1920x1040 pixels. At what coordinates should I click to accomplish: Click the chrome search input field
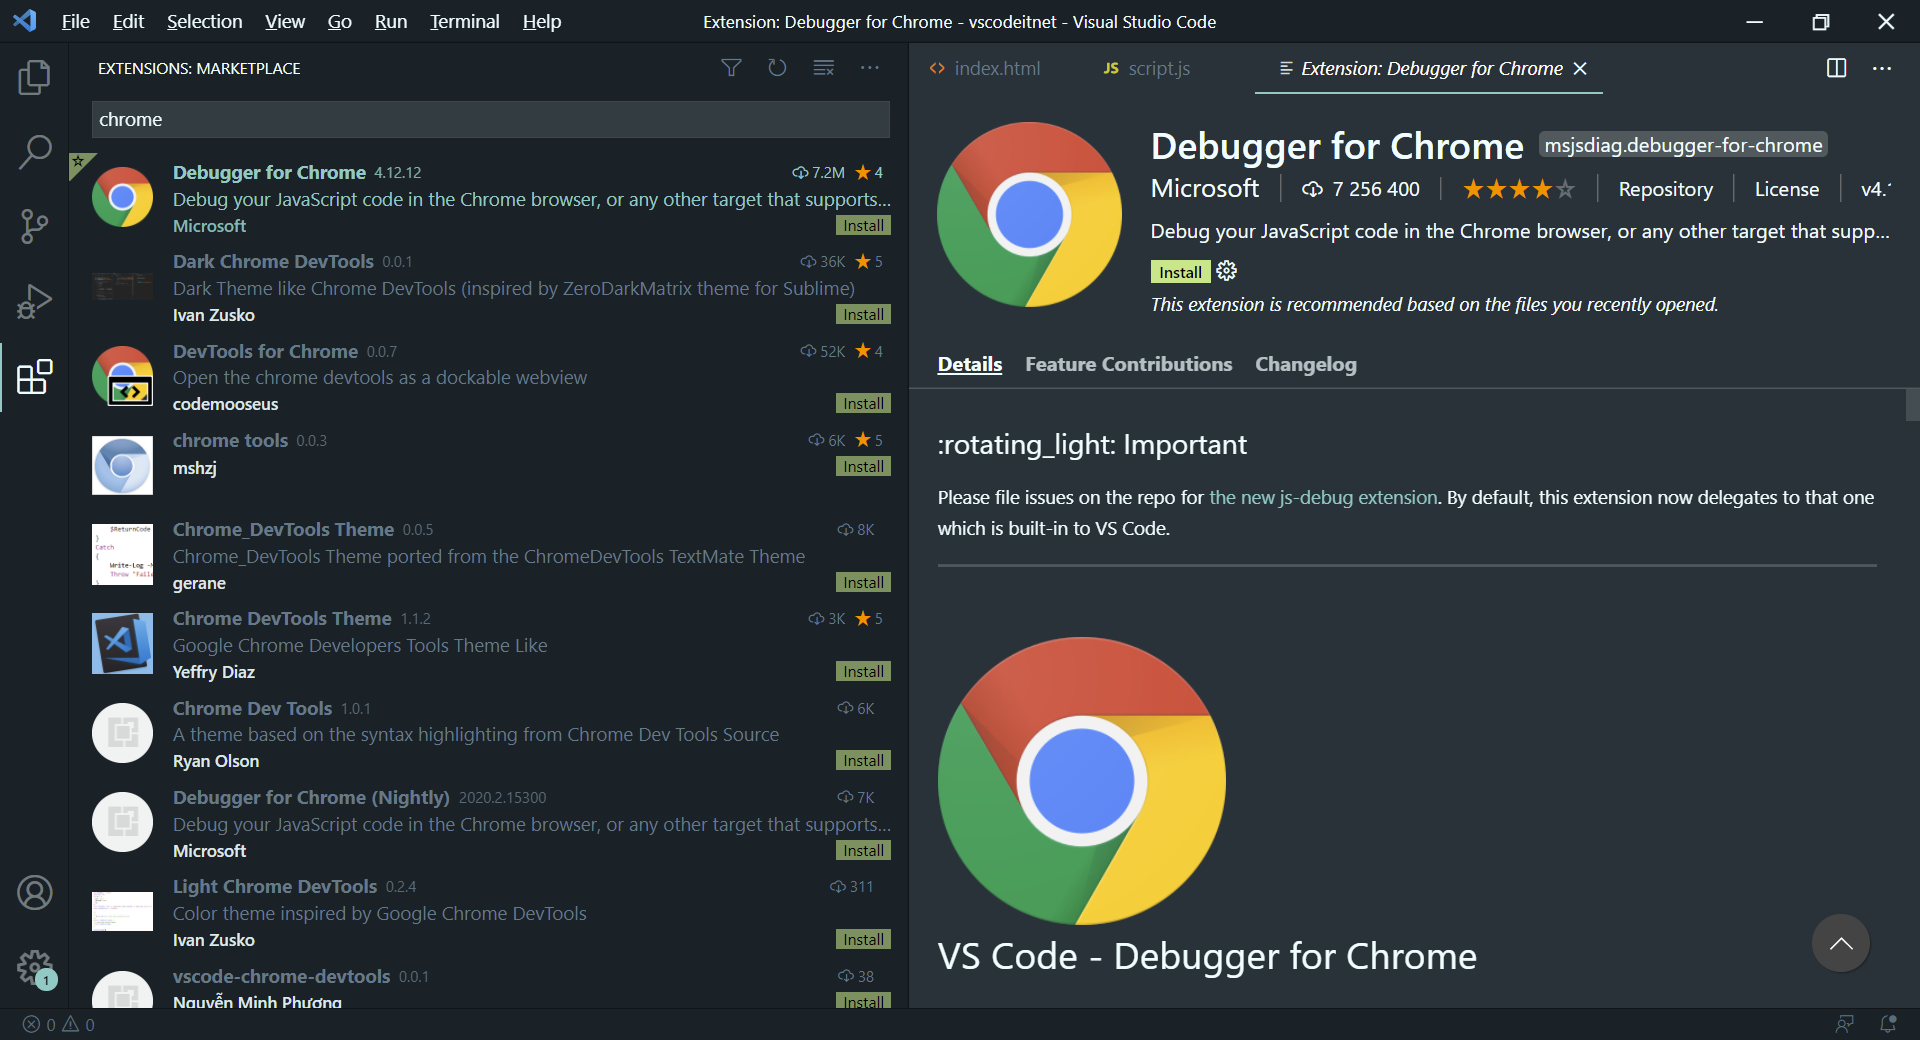(490, 119)
